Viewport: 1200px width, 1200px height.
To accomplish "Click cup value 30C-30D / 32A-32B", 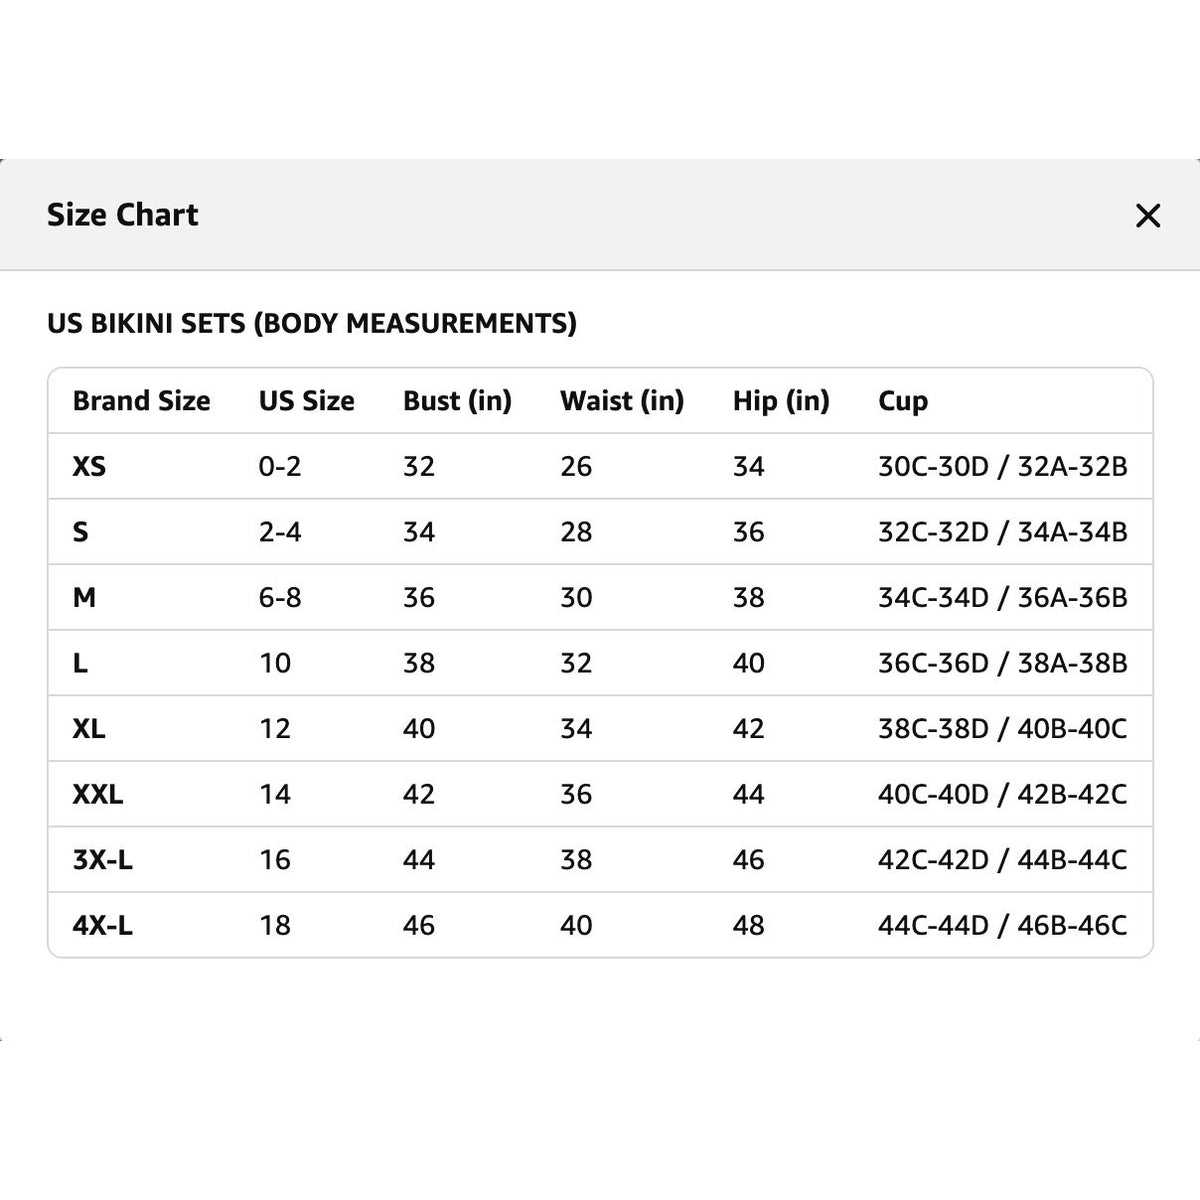I will [1002, 466].
